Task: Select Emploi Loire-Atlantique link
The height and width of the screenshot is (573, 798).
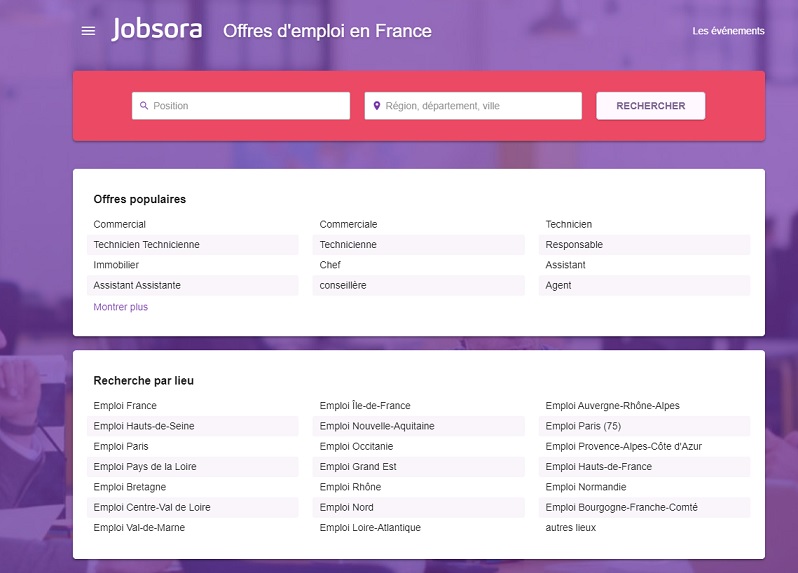Action: coord(370,528)
